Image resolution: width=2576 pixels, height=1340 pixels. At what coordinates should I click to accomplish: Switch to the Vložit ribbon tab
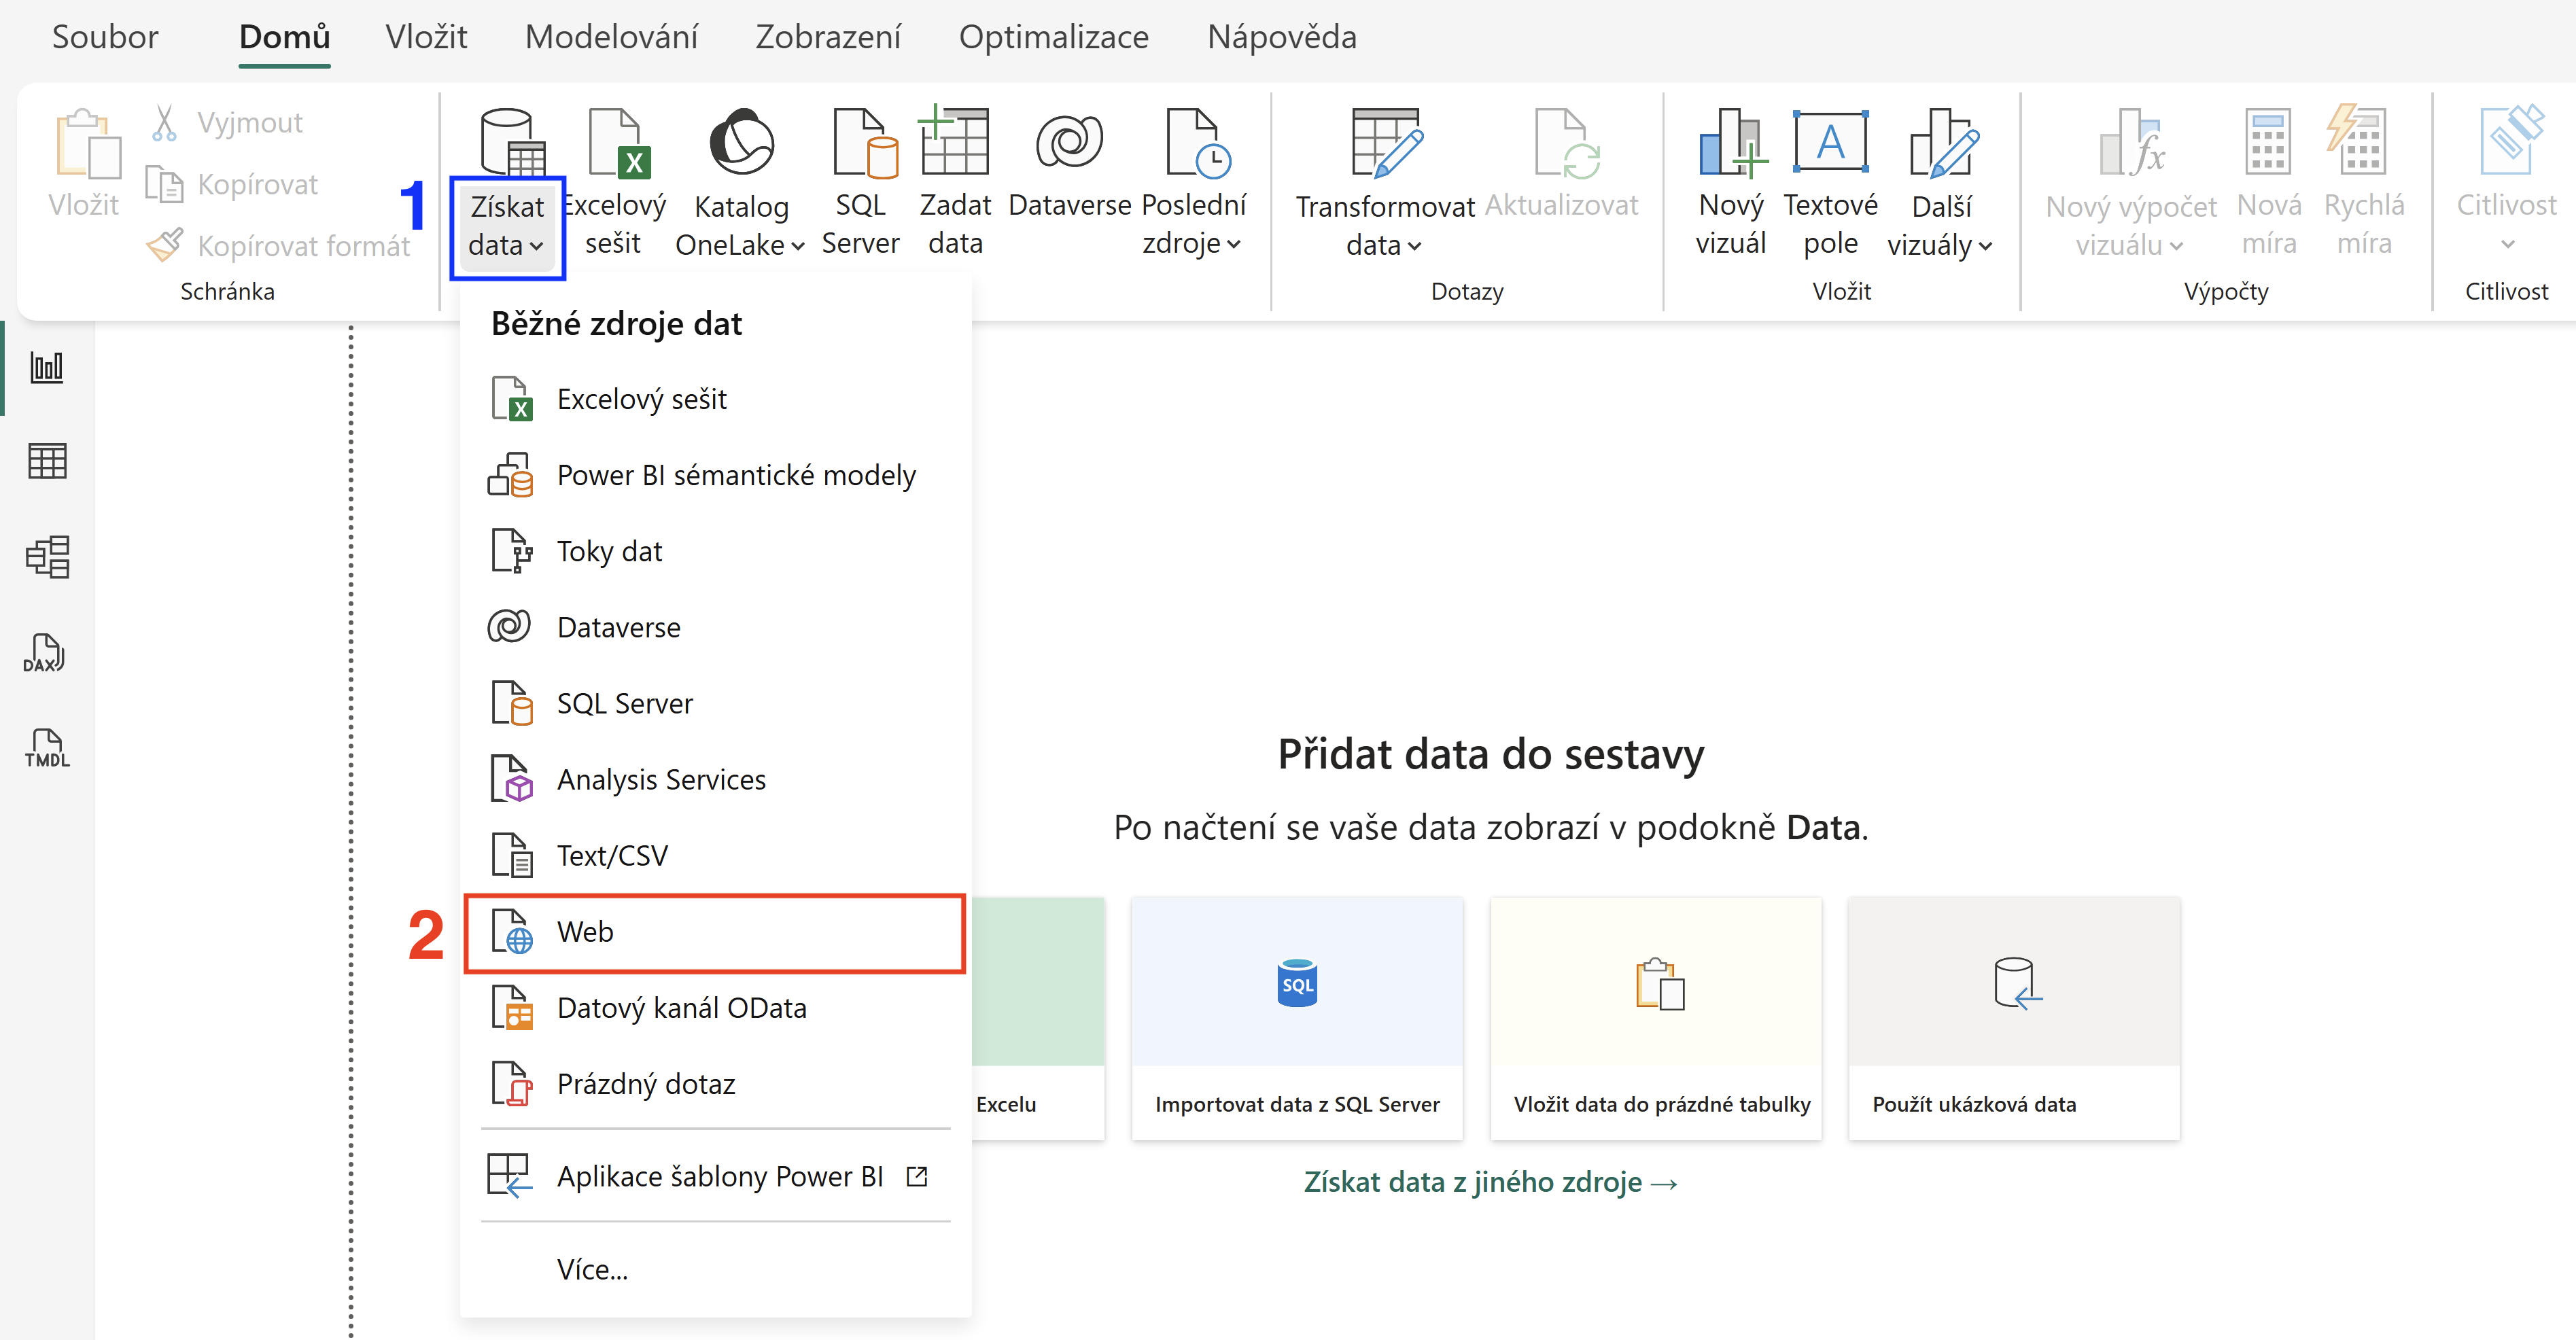pos(426,37)
